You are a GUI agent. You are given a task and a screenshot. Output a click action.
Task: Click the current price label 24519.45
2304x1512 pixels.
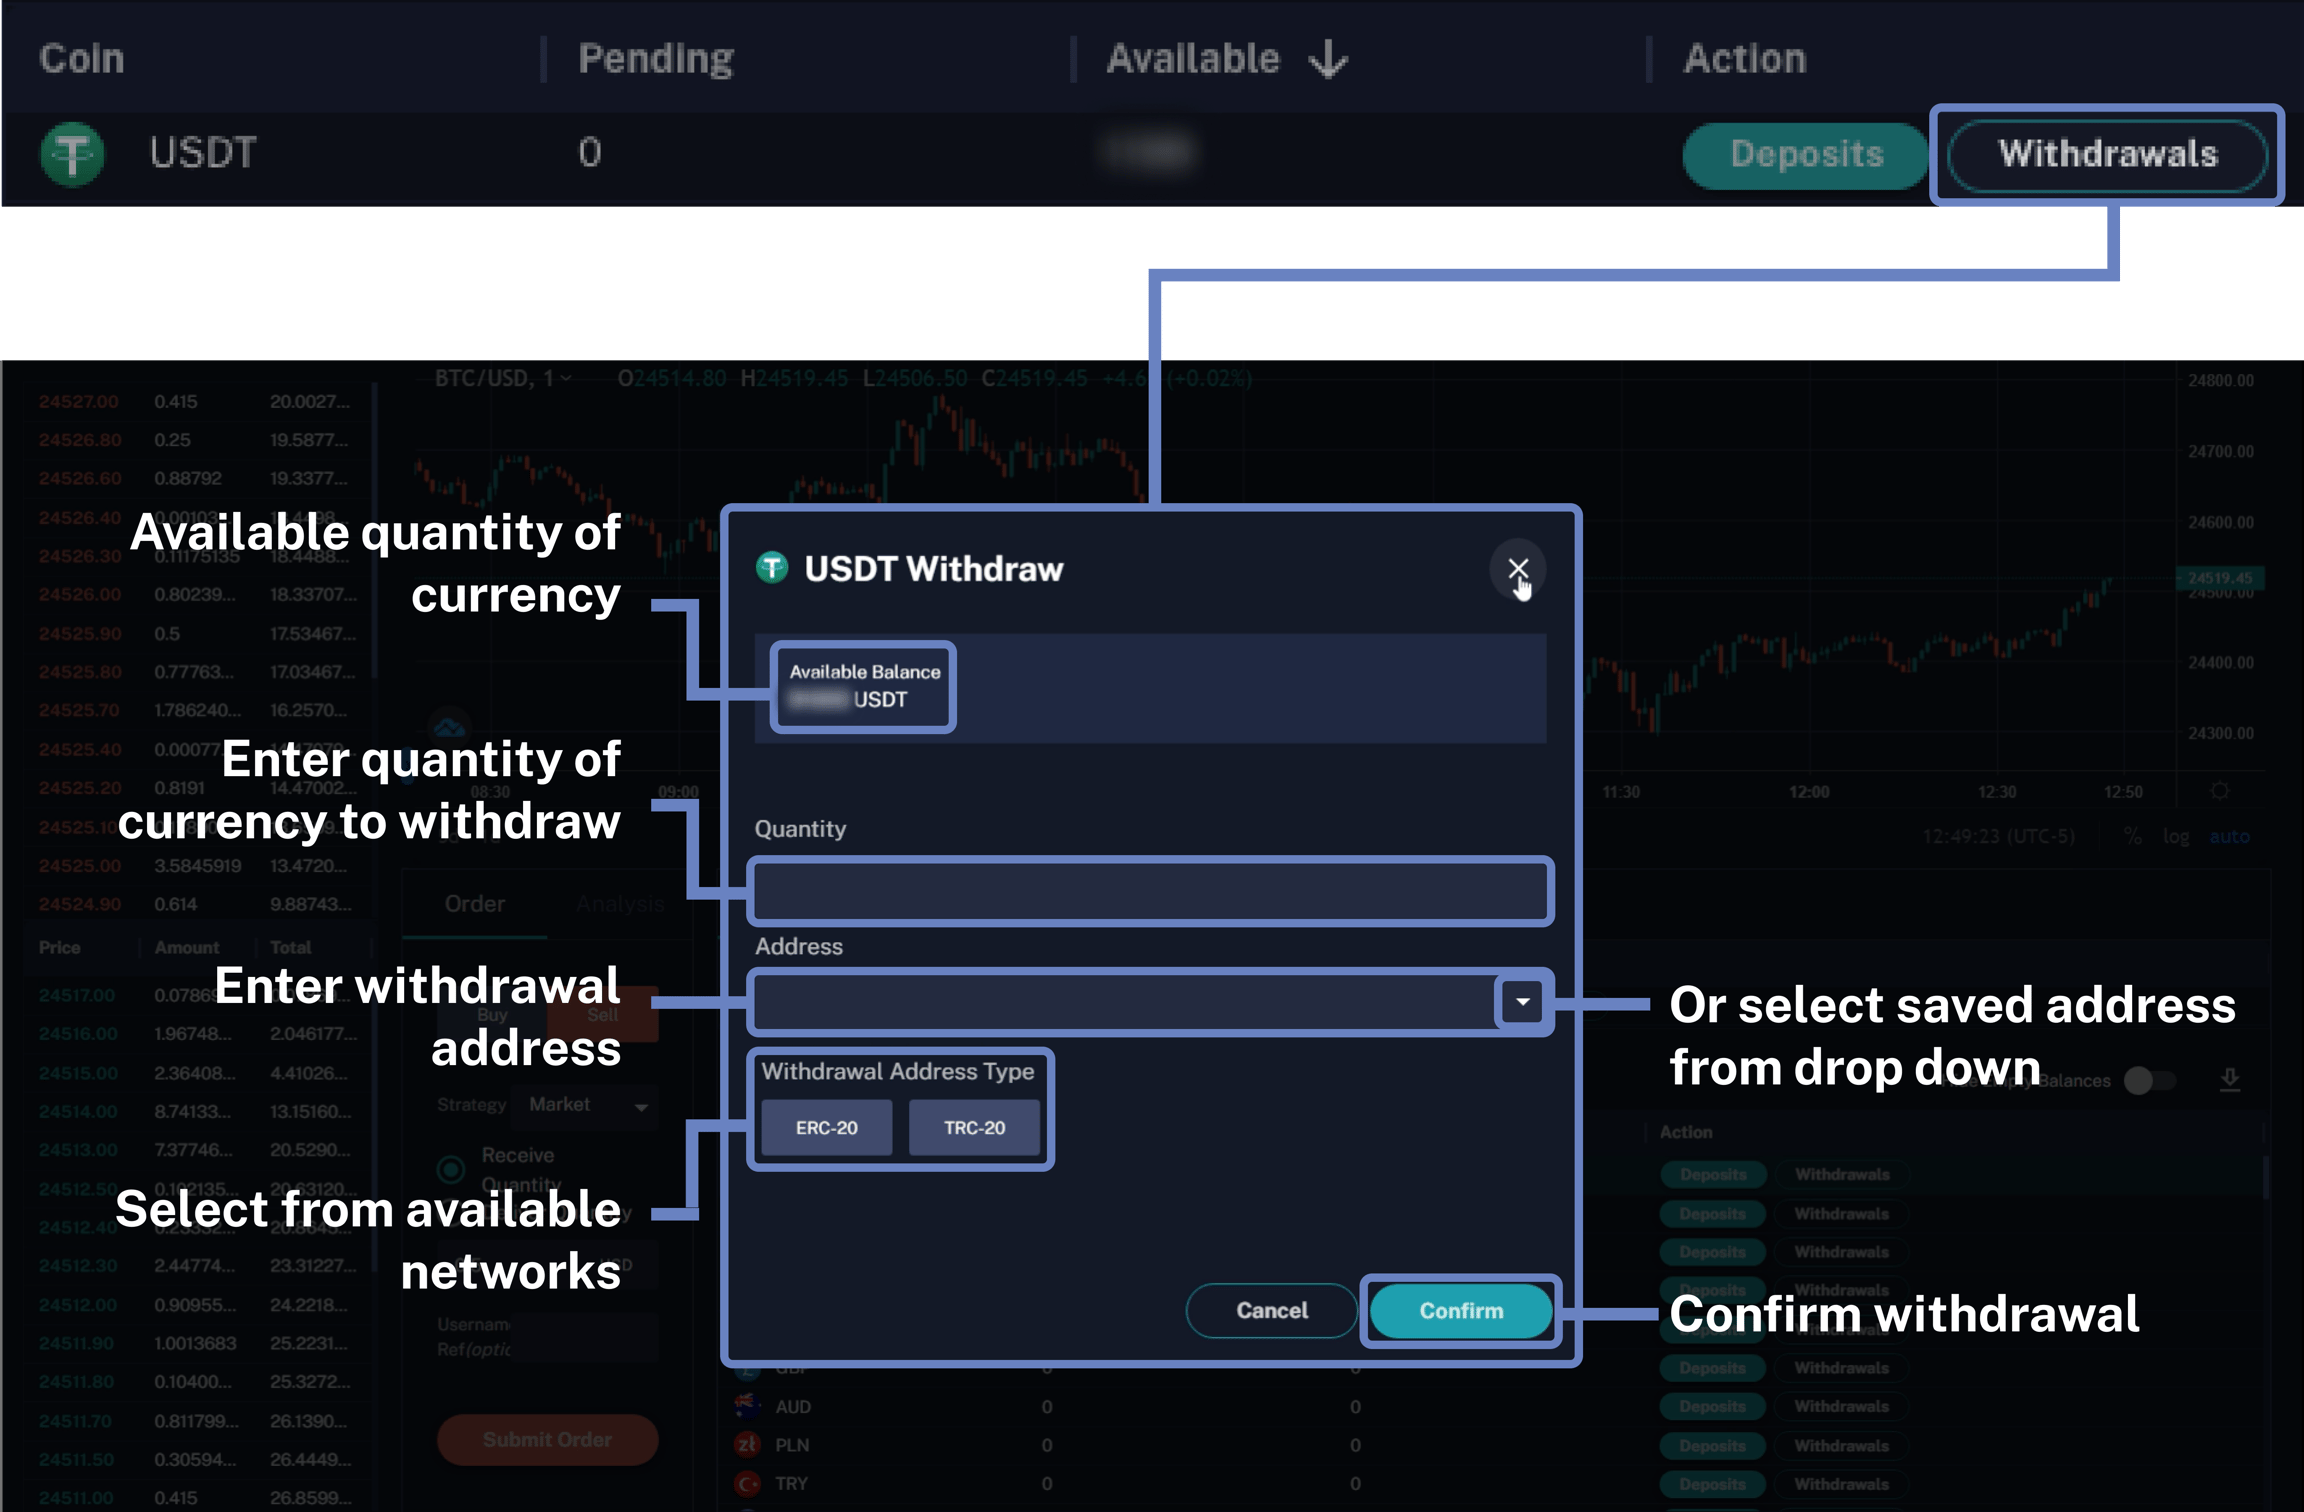pos(2219,578)
